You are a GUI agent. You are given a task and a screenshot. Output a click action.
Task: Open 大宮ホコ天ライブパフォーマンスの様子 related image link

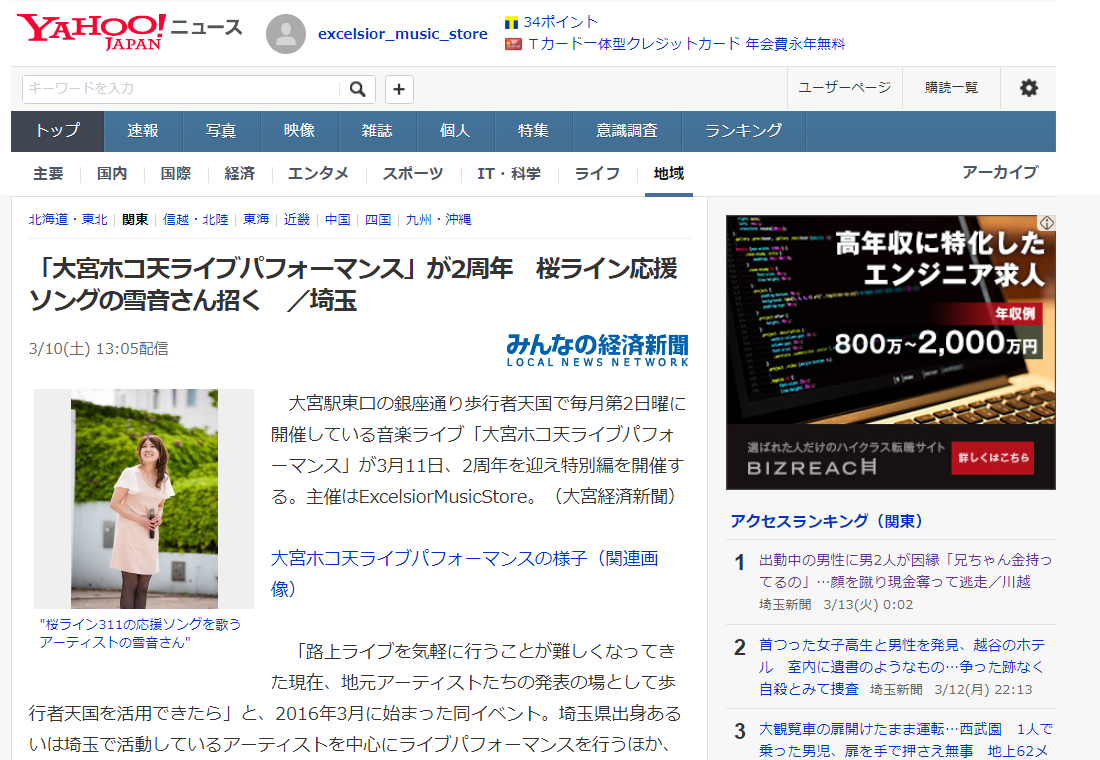click(x=464, y=573)
